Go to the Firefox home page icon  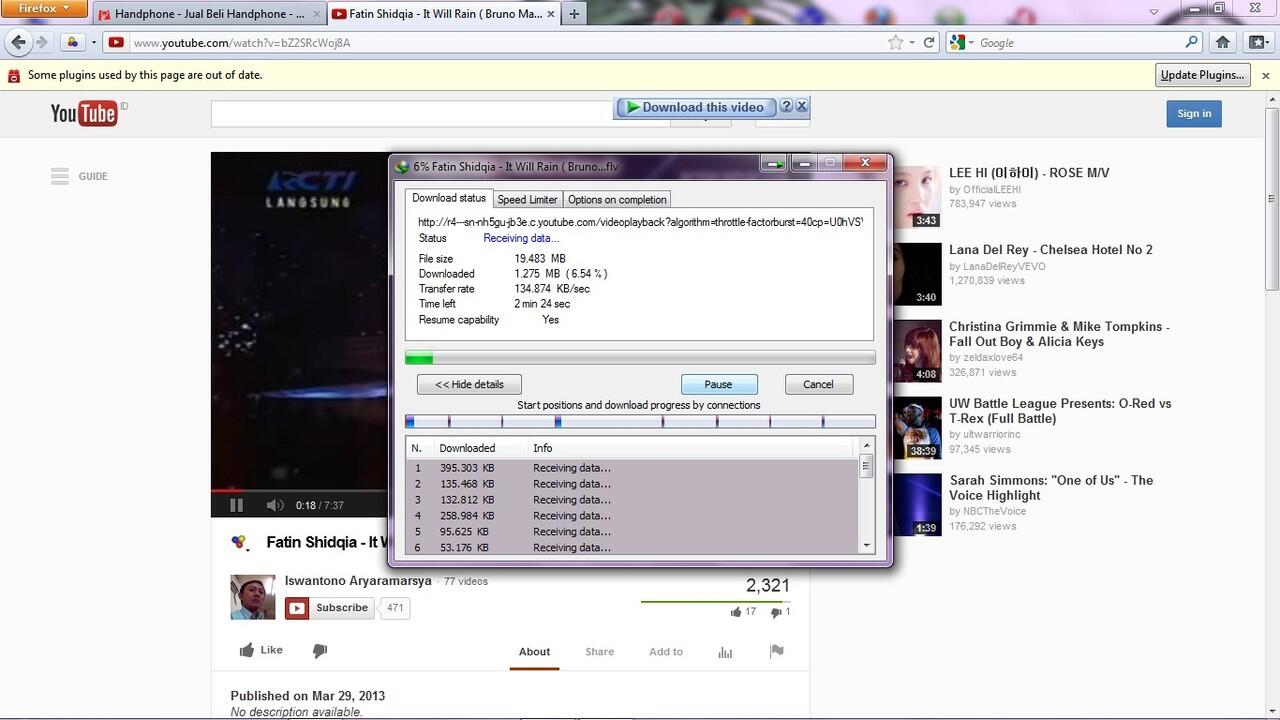(x=1223, y=43)
